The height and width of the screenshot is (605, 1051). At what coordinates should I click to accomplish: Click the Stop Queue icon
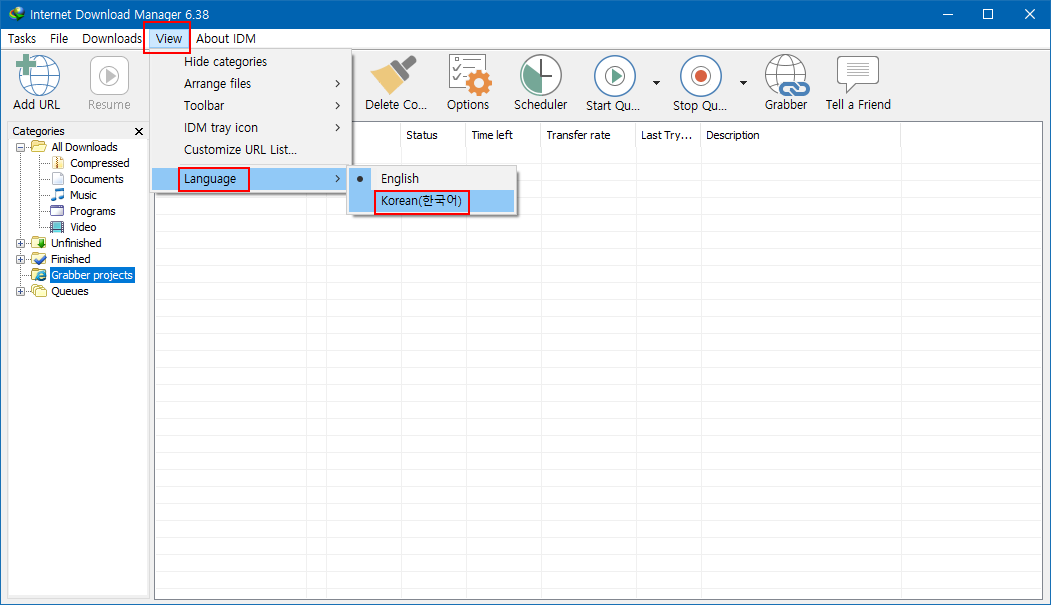click(700, 76)
